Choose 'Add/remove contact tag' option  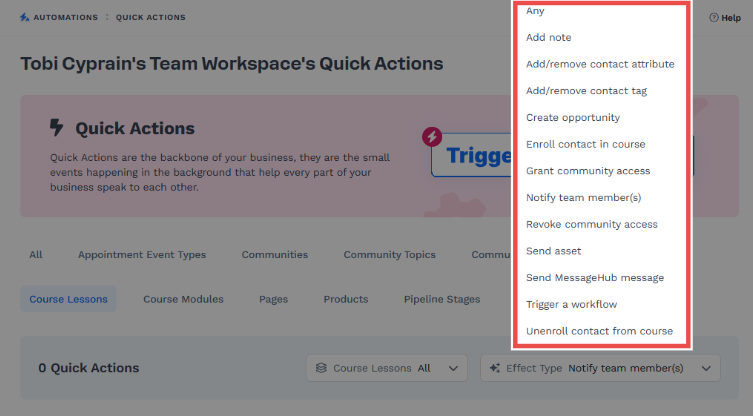coord(586,91)
